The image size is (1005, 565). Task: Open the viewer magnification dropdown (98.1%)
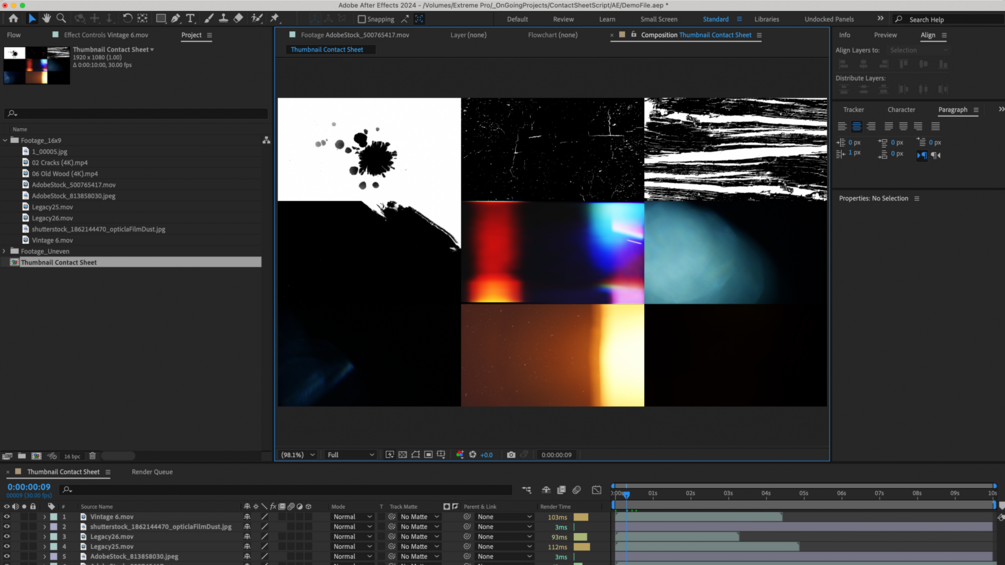(297, 455)
